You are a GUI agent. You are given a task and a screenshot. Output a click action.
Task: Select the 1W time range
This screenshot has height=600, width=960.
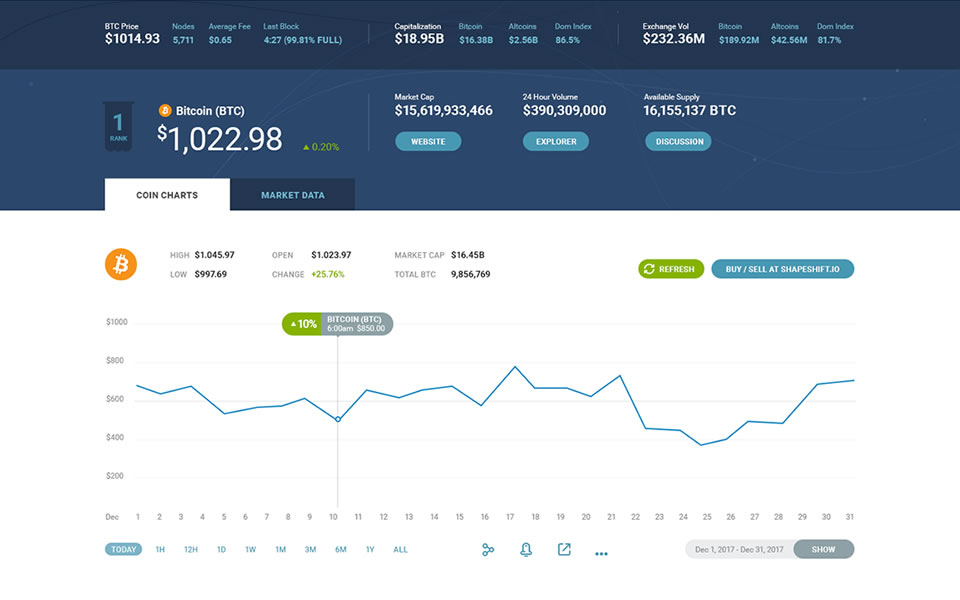[x=250, y=549]
